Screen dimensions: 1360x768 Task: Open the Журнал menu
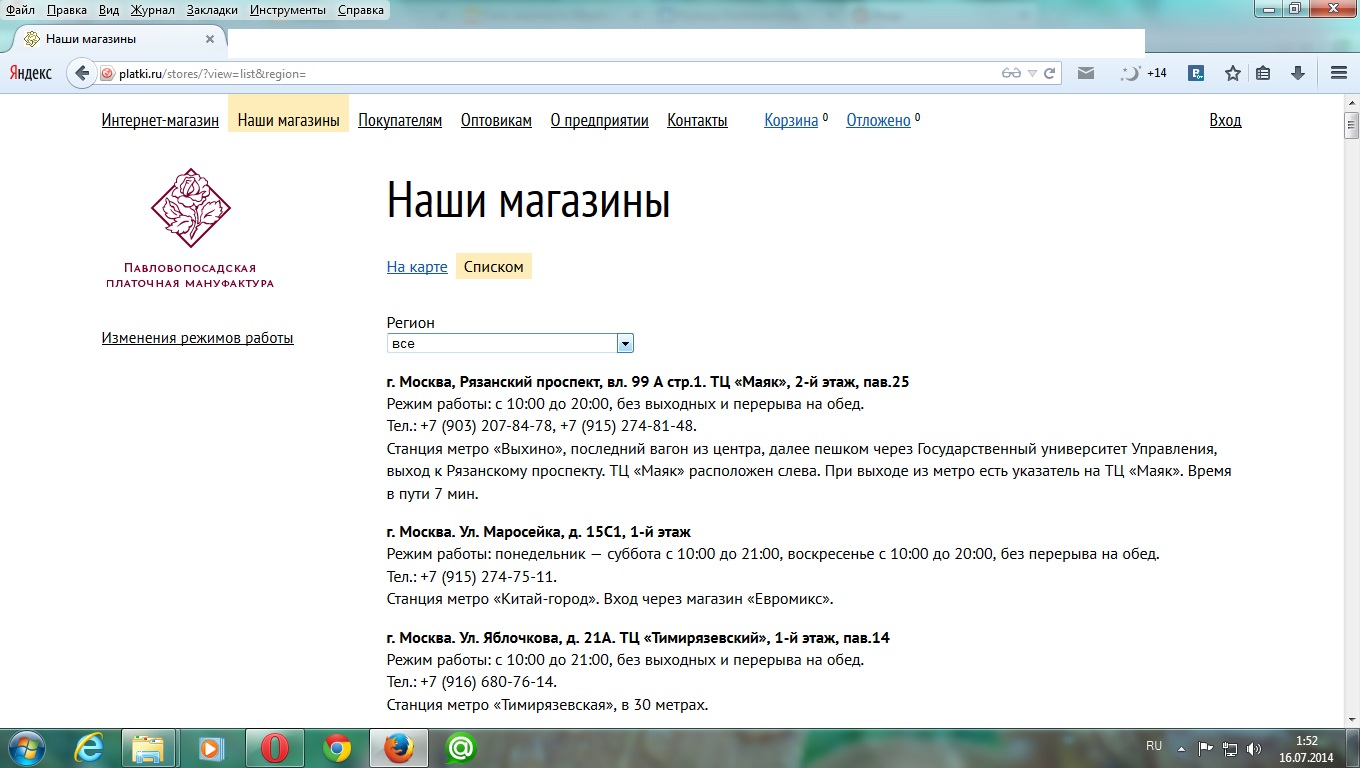coord(152,10)
